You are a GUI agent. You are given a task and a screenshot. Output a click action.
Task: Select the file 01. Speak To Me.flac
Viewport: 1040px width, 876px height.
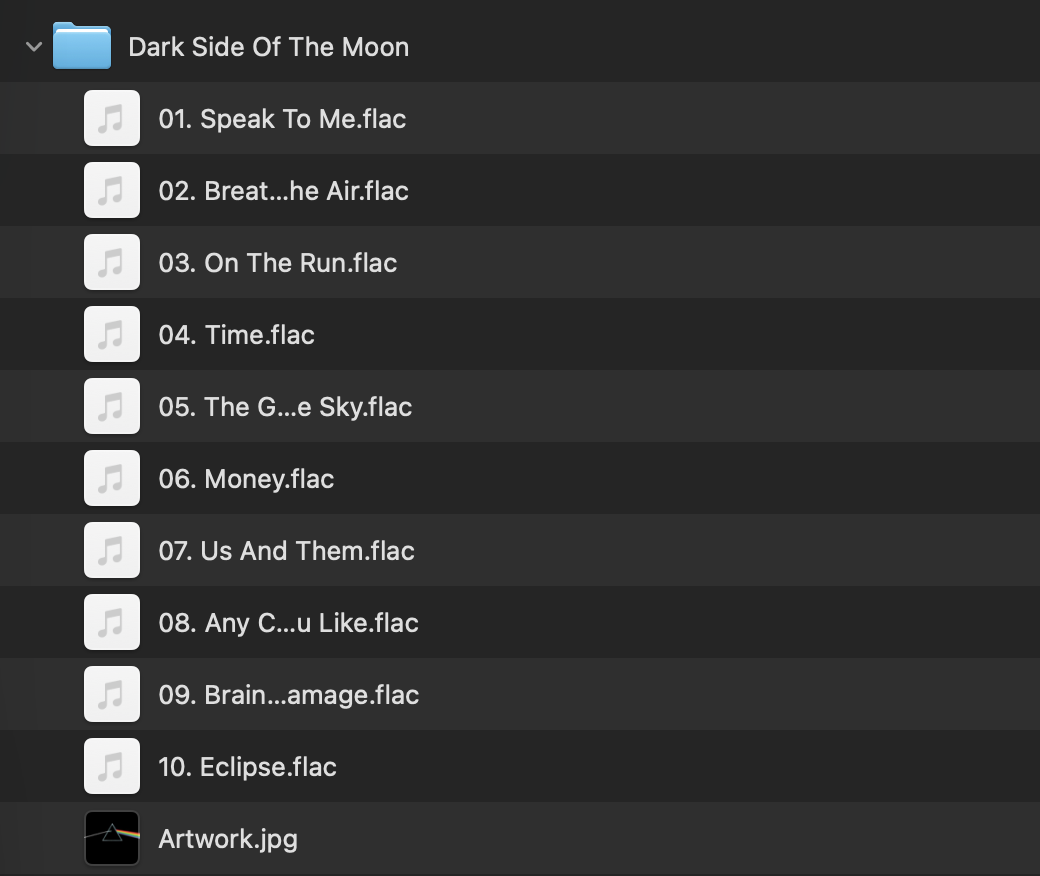coord(282,119)
